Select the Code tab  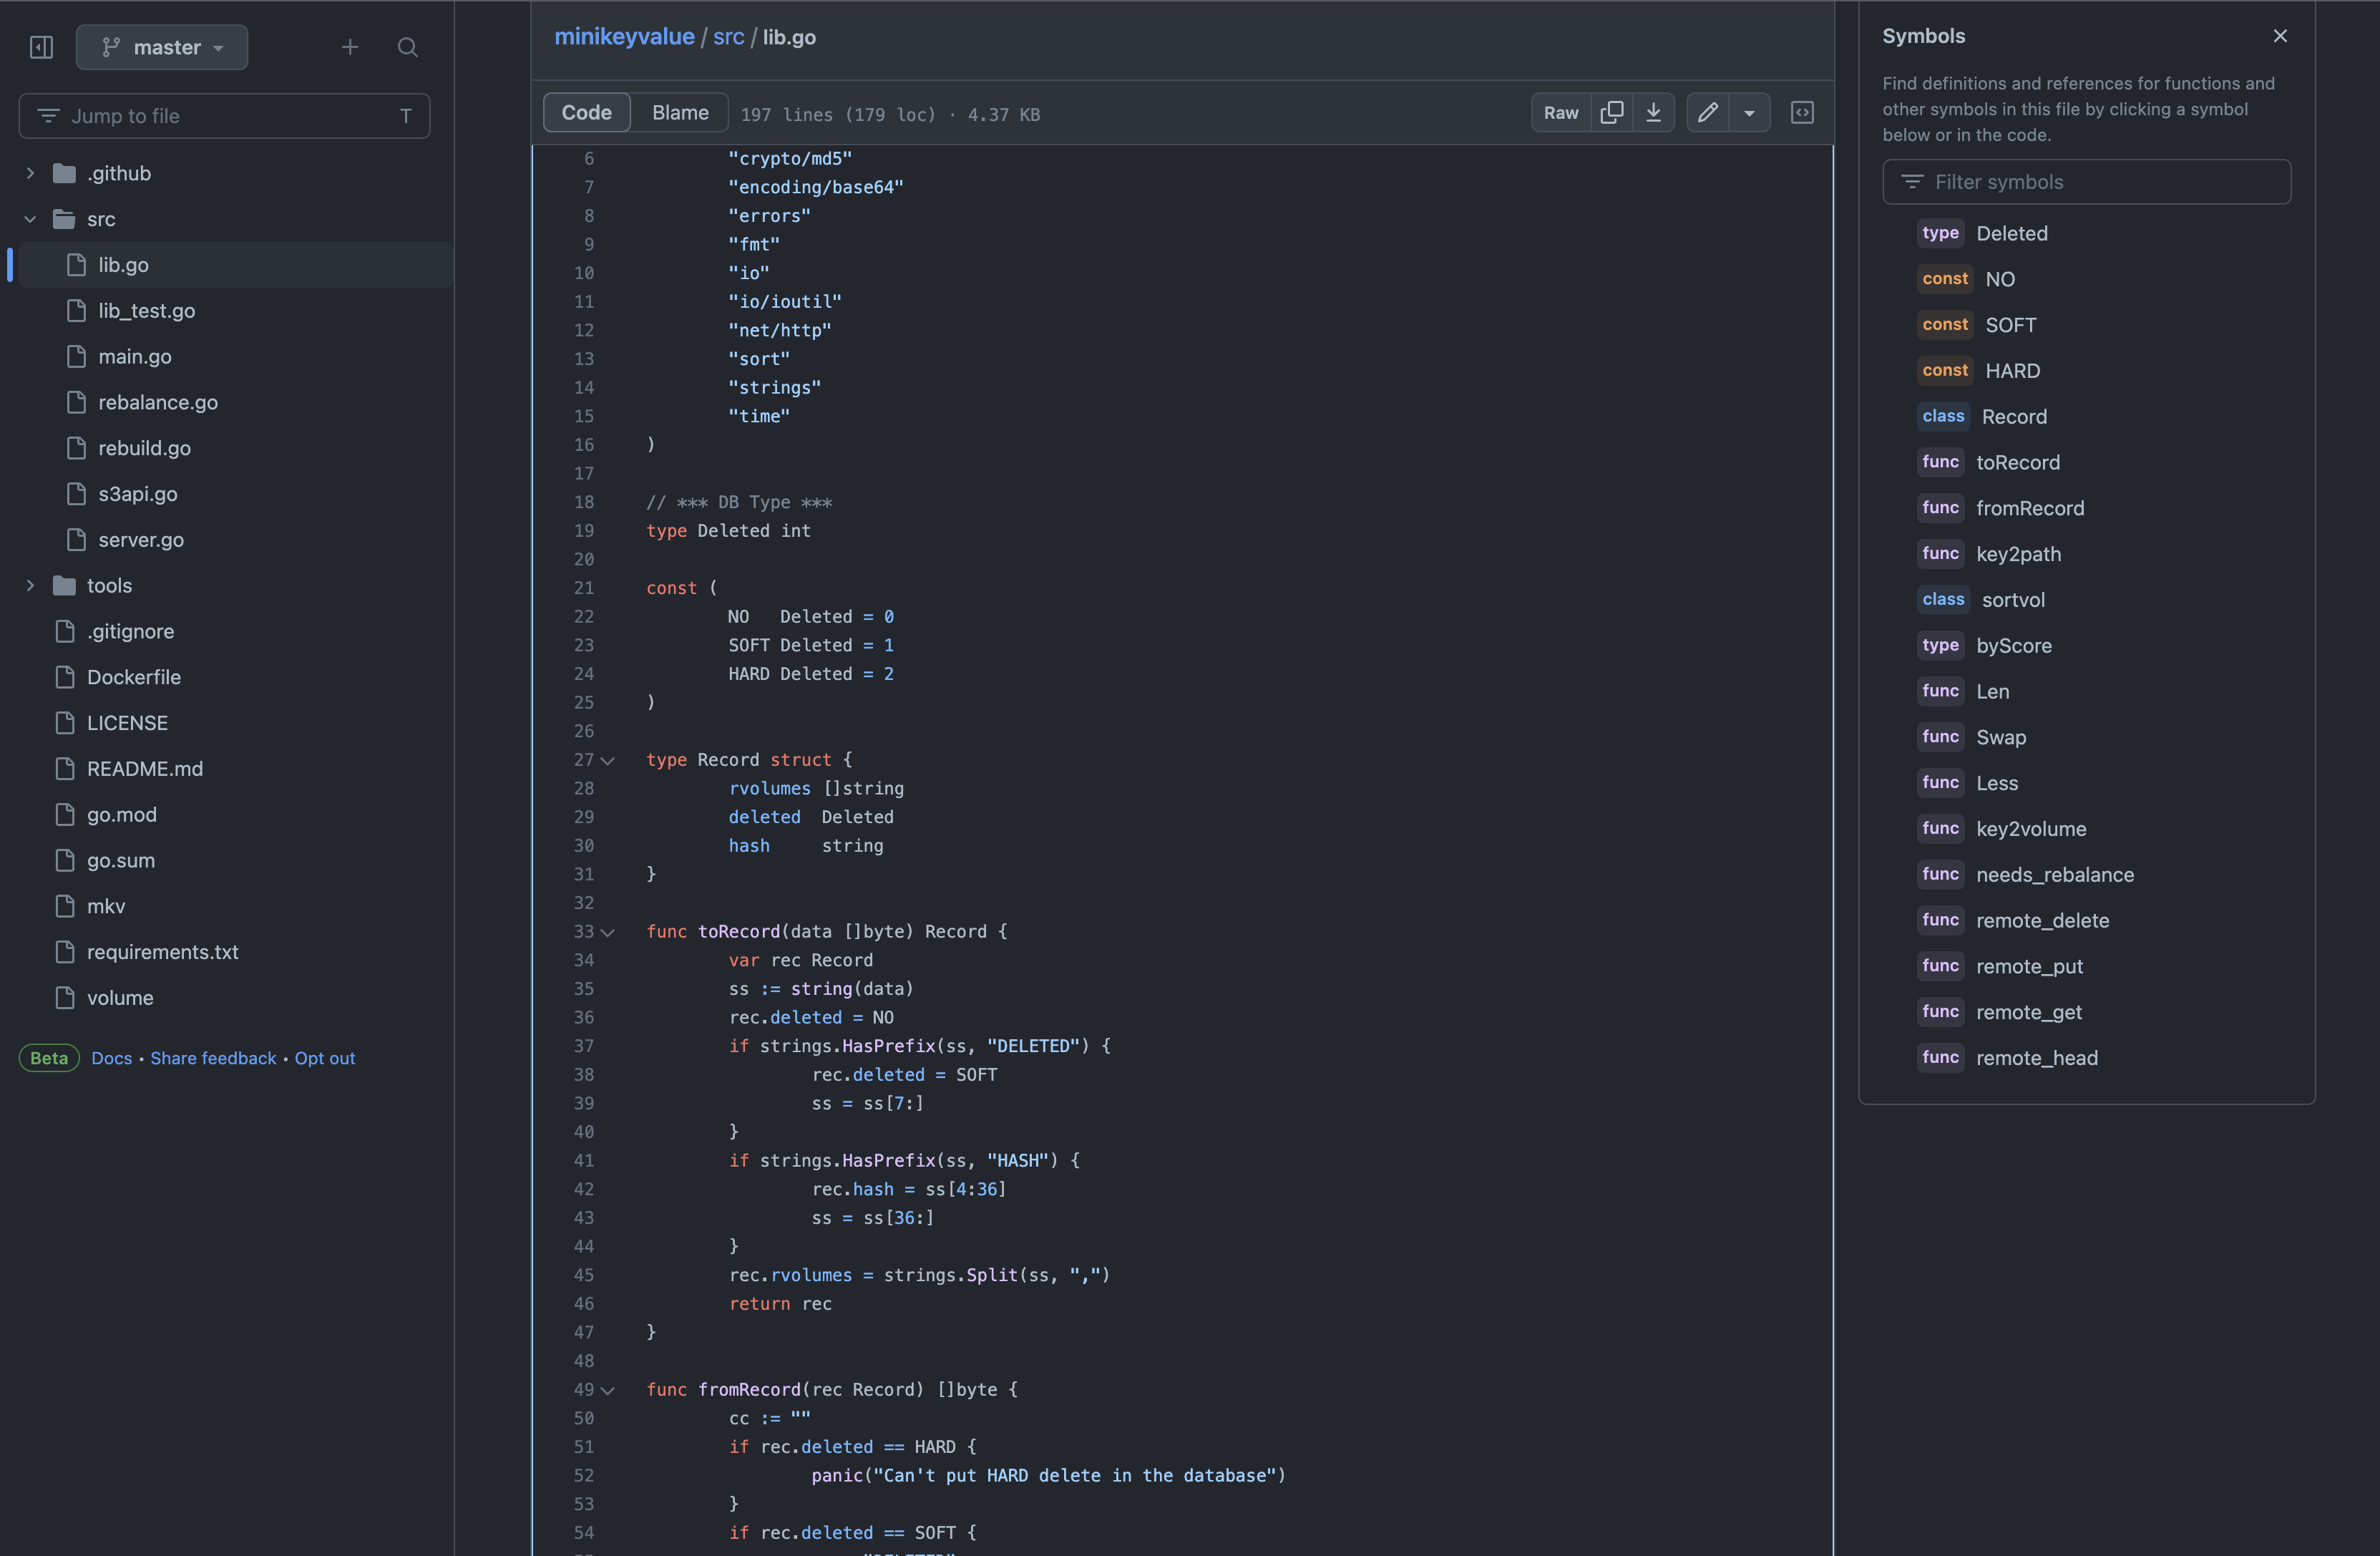[586, 112]
